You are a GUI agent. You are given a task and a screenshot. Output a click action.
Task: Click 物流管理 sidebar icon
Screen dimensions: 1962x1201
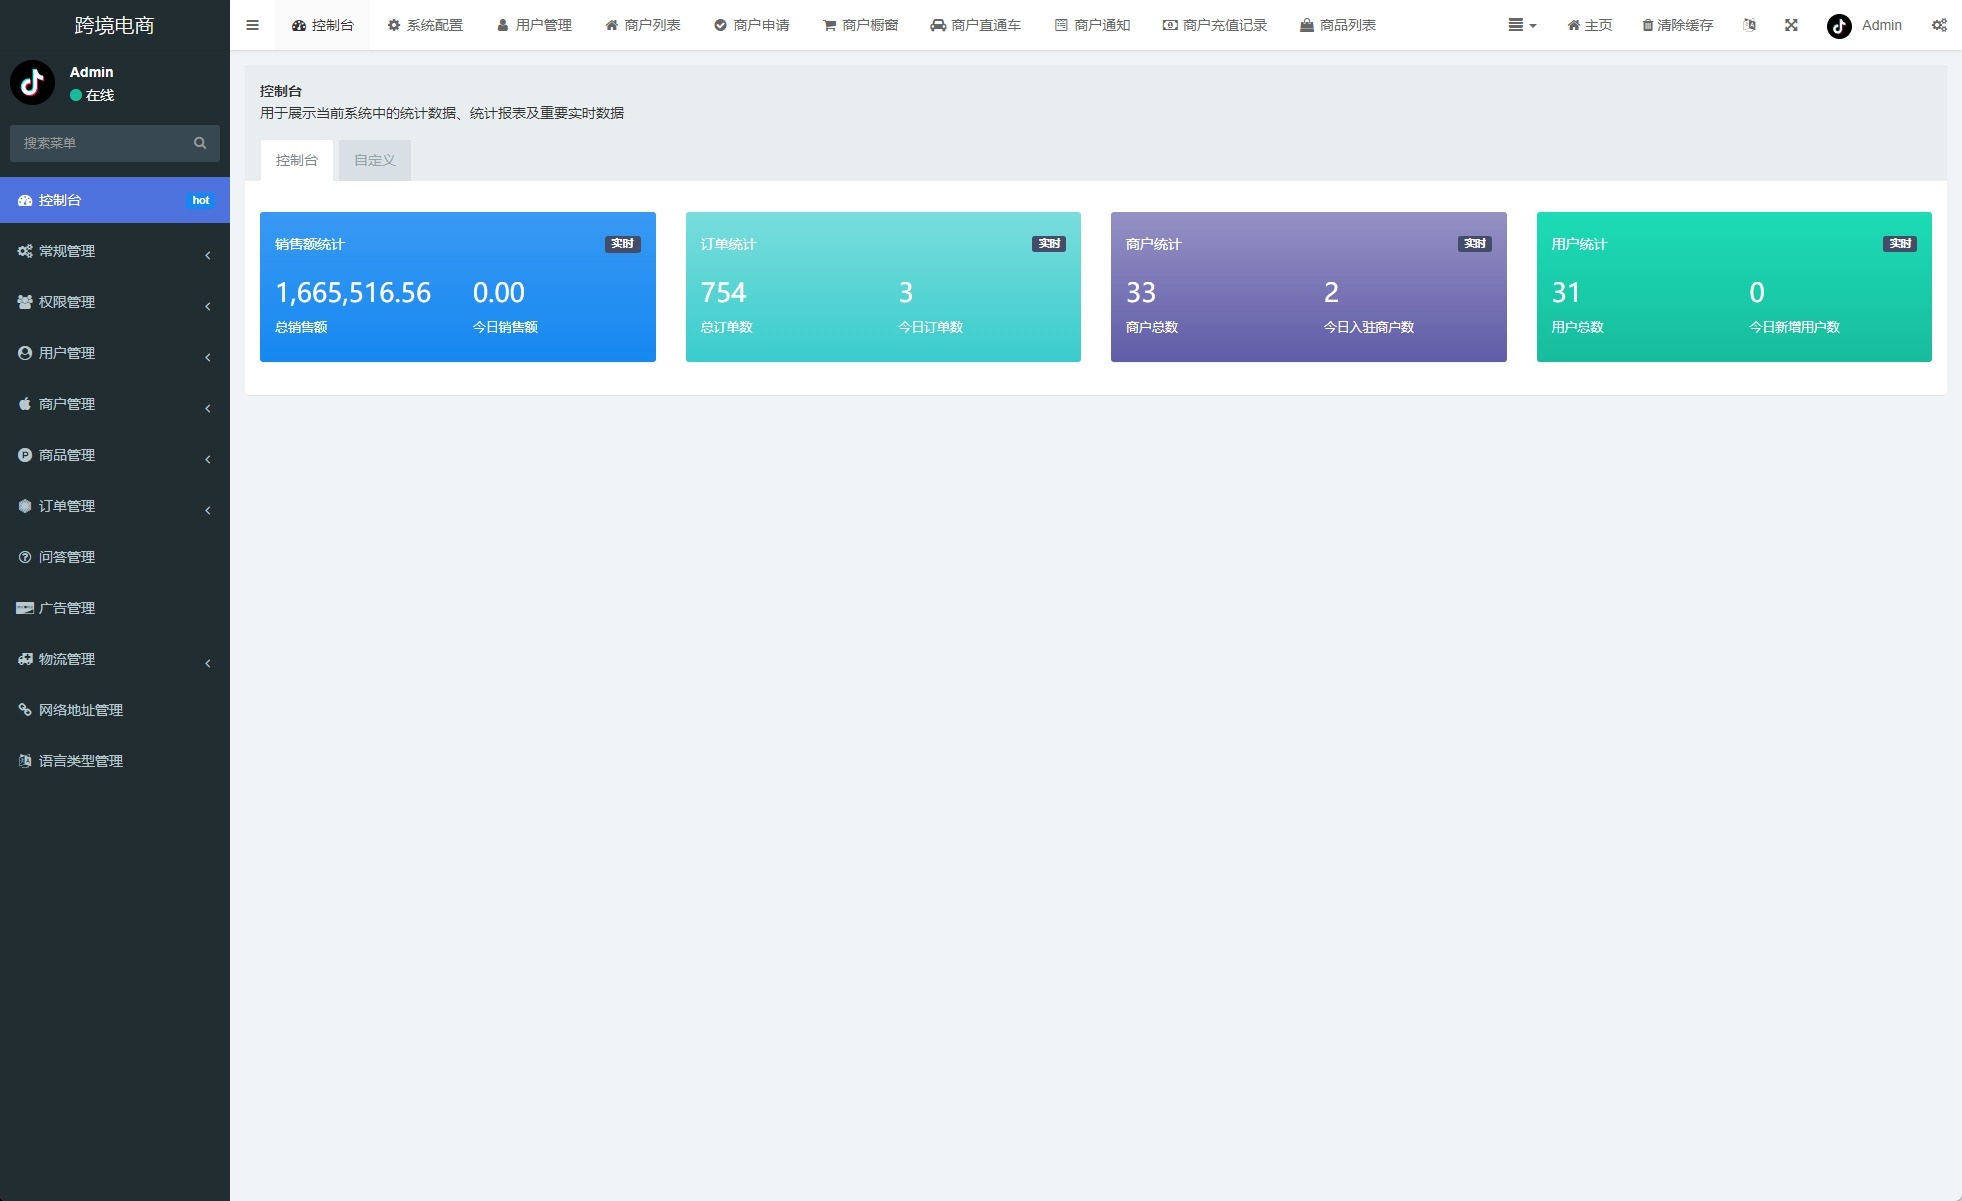[25, 659]
